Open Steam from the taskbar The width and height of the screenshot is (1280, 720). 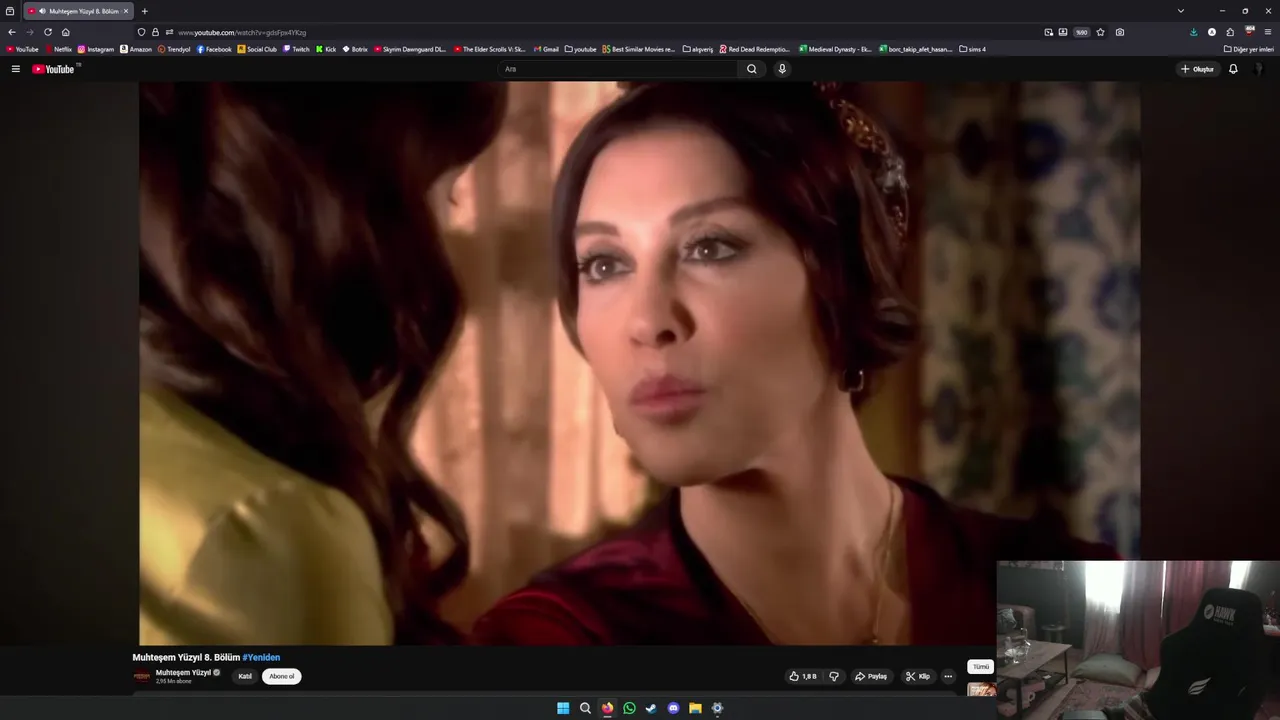(651, 708)
